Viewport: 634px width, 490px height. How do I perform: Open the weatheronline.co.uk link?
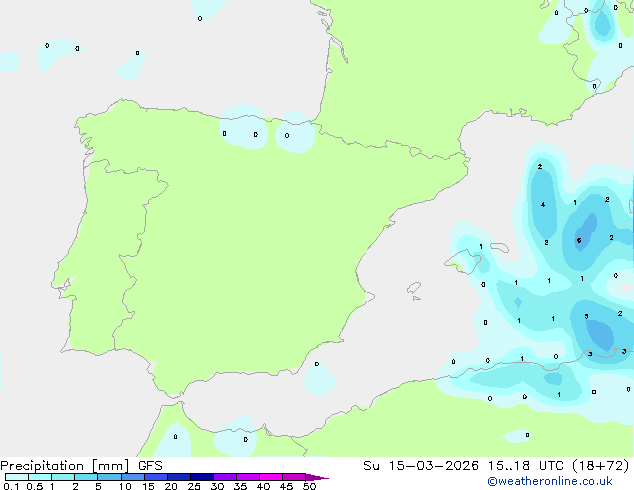(x=550, y=481)
